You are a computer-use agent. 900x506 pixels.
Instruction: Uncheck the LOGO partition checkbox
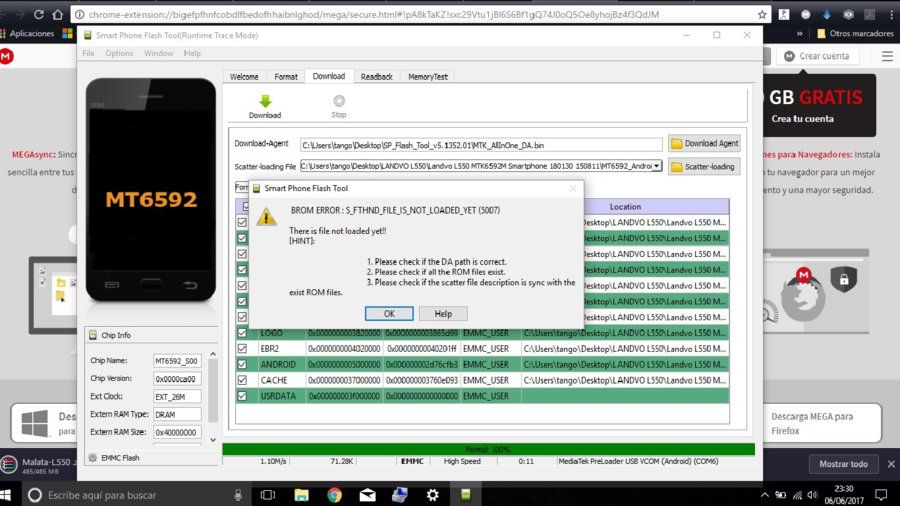[242, 333]
